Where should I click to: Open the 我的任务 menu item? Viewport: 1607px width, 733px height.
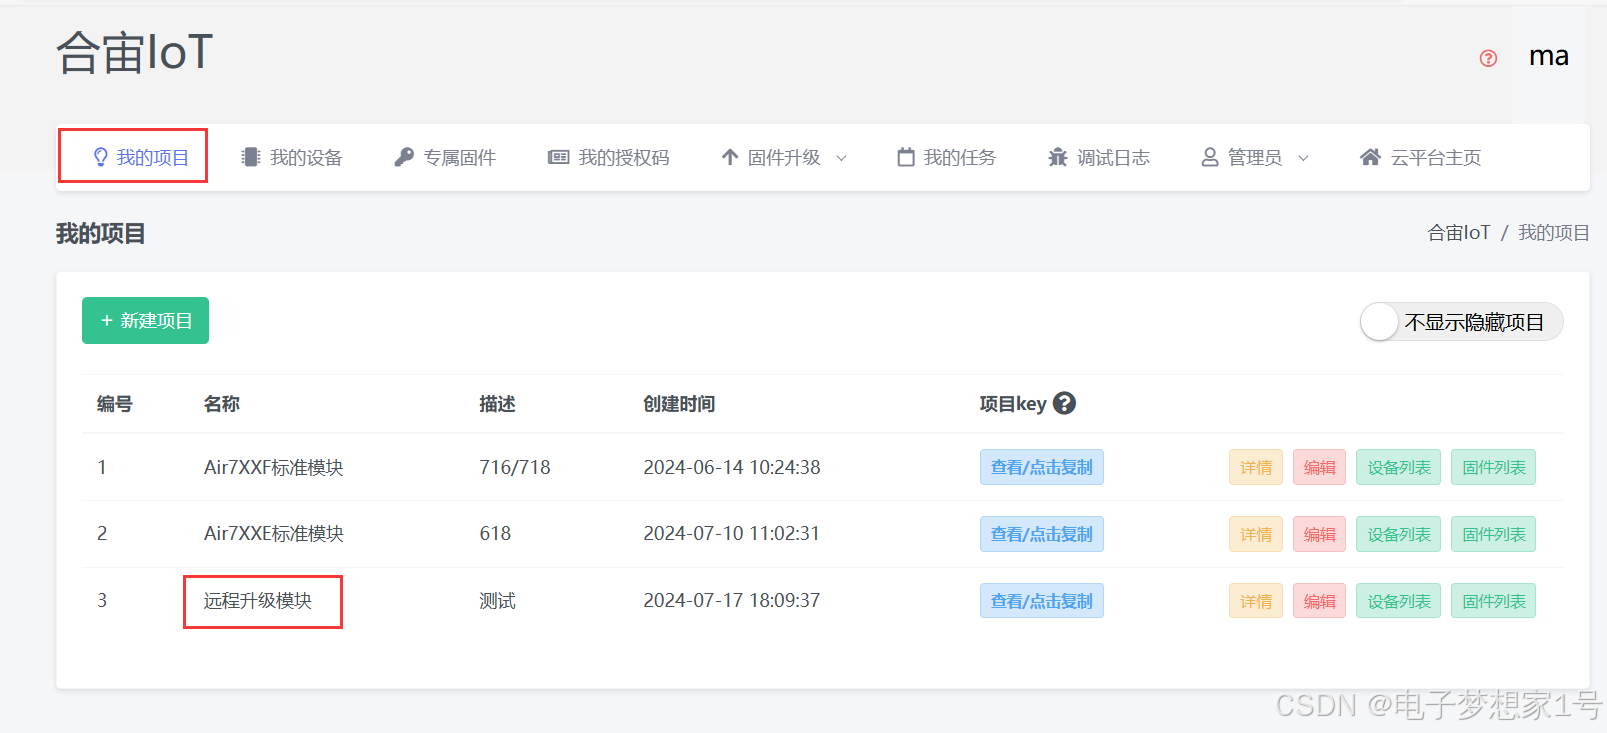(947, 157)
